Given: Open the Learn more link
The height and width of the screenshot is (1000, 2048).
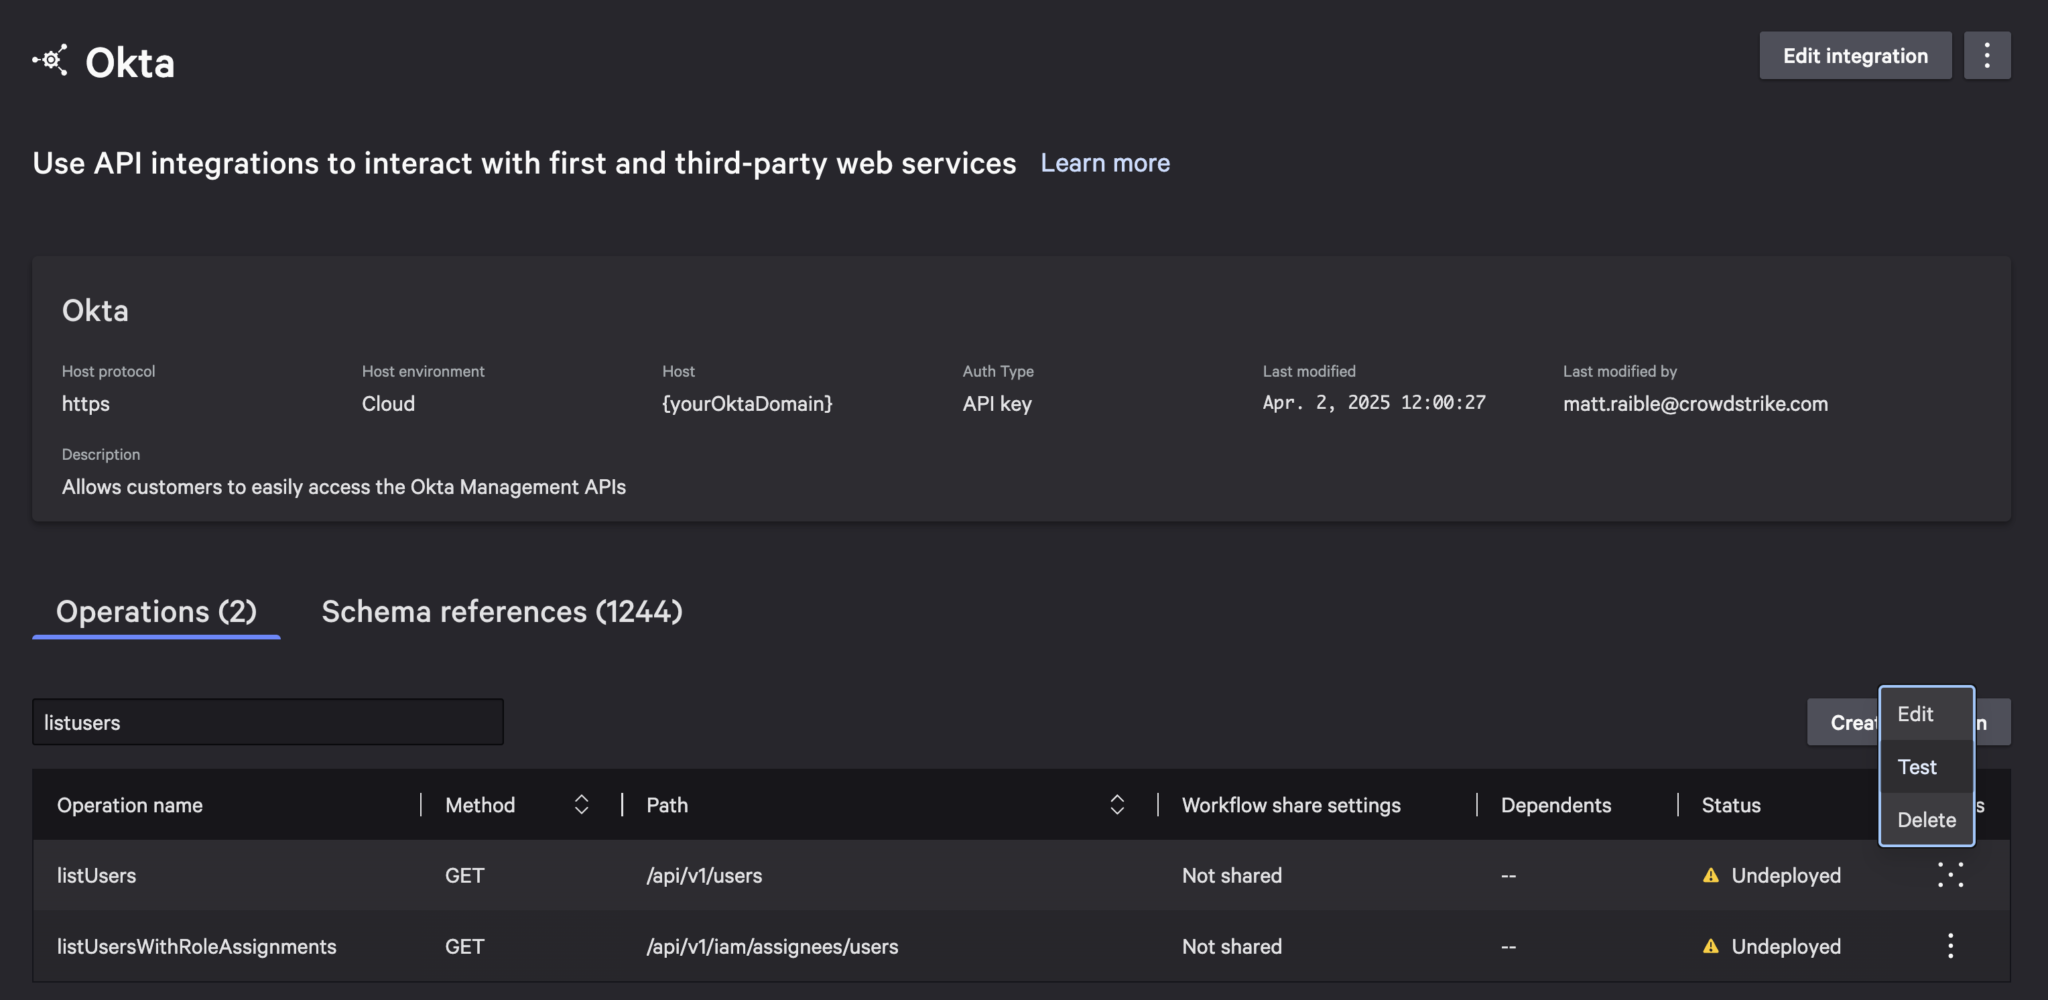Looking at the screenshot, I should coord(1105,162).
